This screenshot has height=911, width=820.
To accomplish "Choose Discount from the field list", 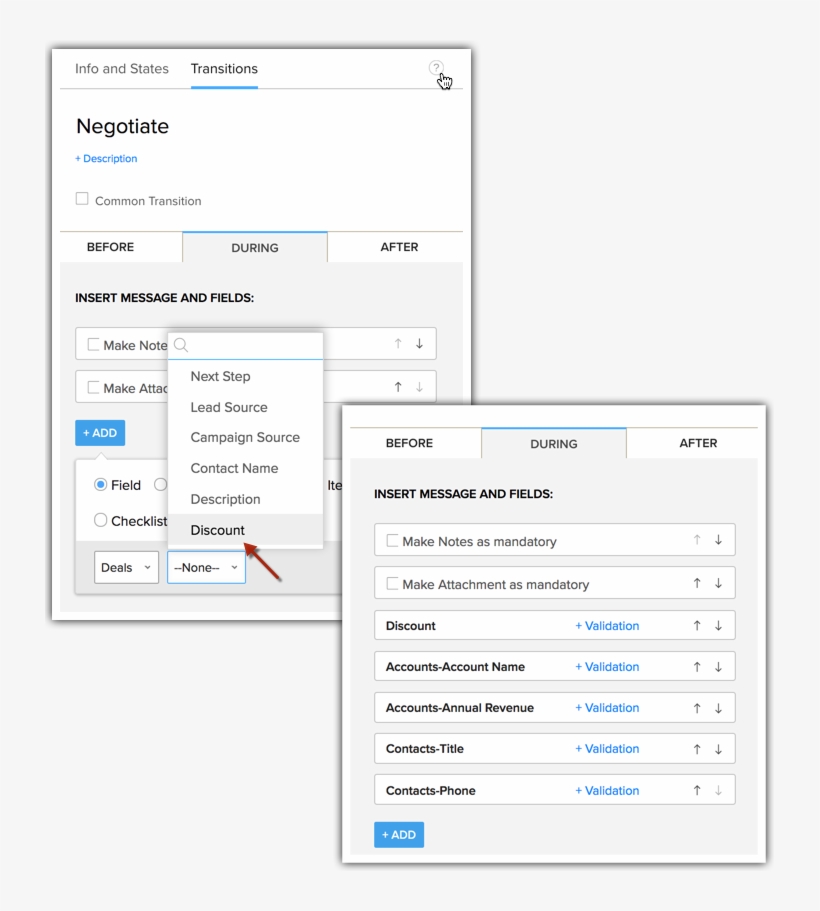I will (217, 530).
